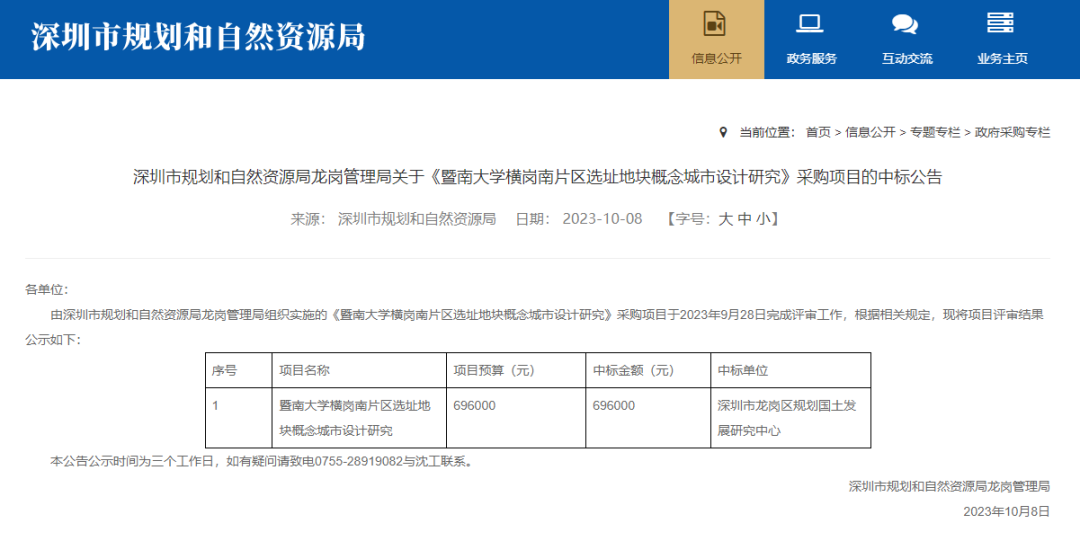Open the 互动交流 navigation tab

tap(907, 39)
